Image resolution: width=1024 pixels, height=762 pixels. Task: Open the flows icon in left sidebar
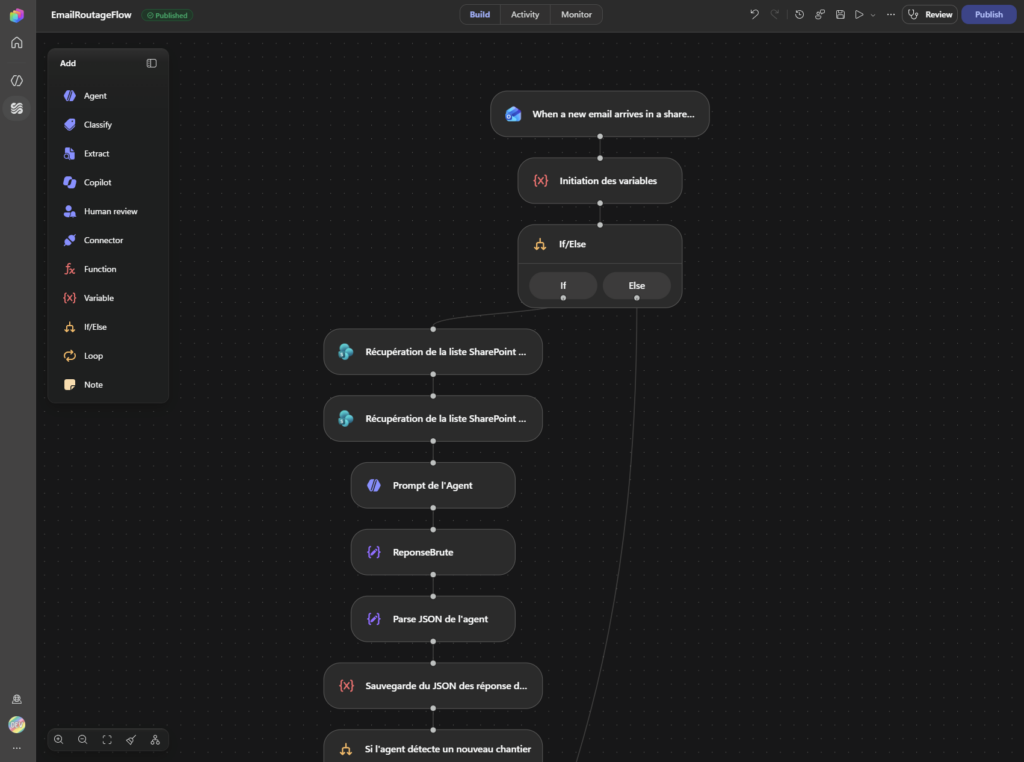[x=17, y=108]
